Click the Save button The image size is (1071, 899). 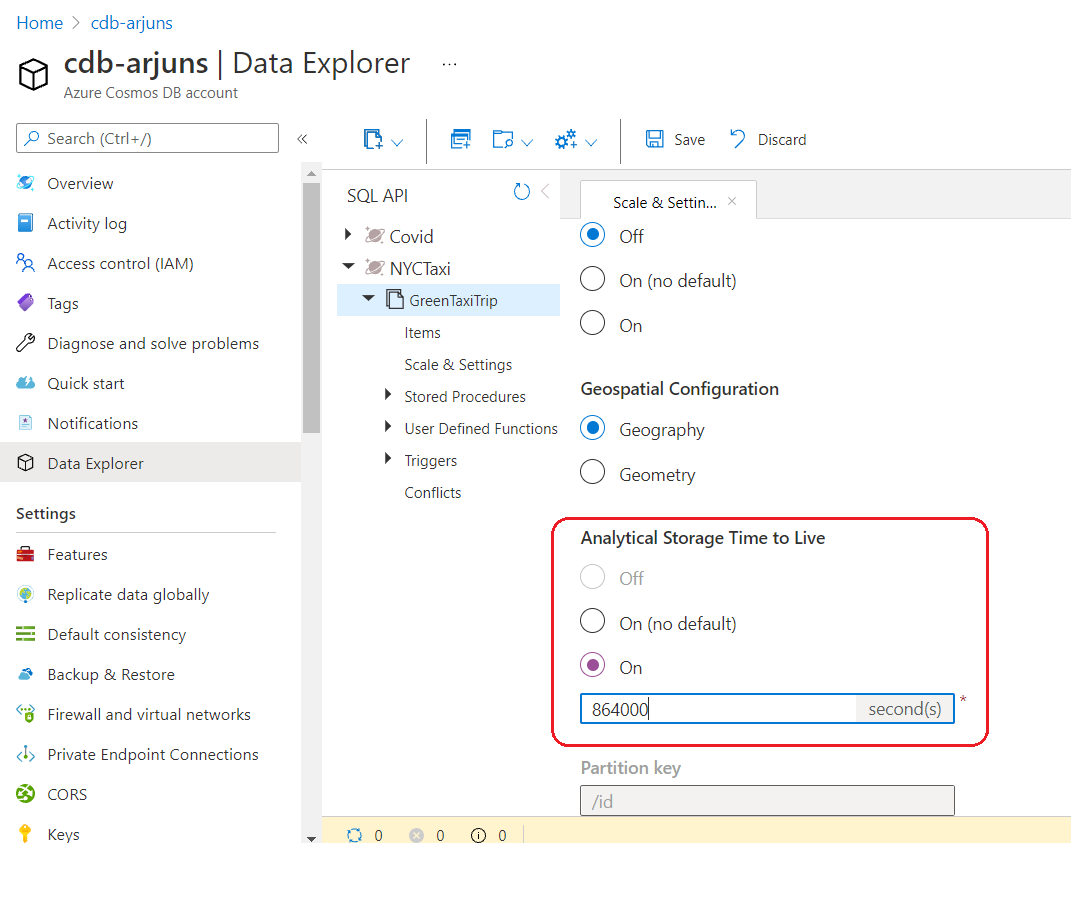coord(675,140)
